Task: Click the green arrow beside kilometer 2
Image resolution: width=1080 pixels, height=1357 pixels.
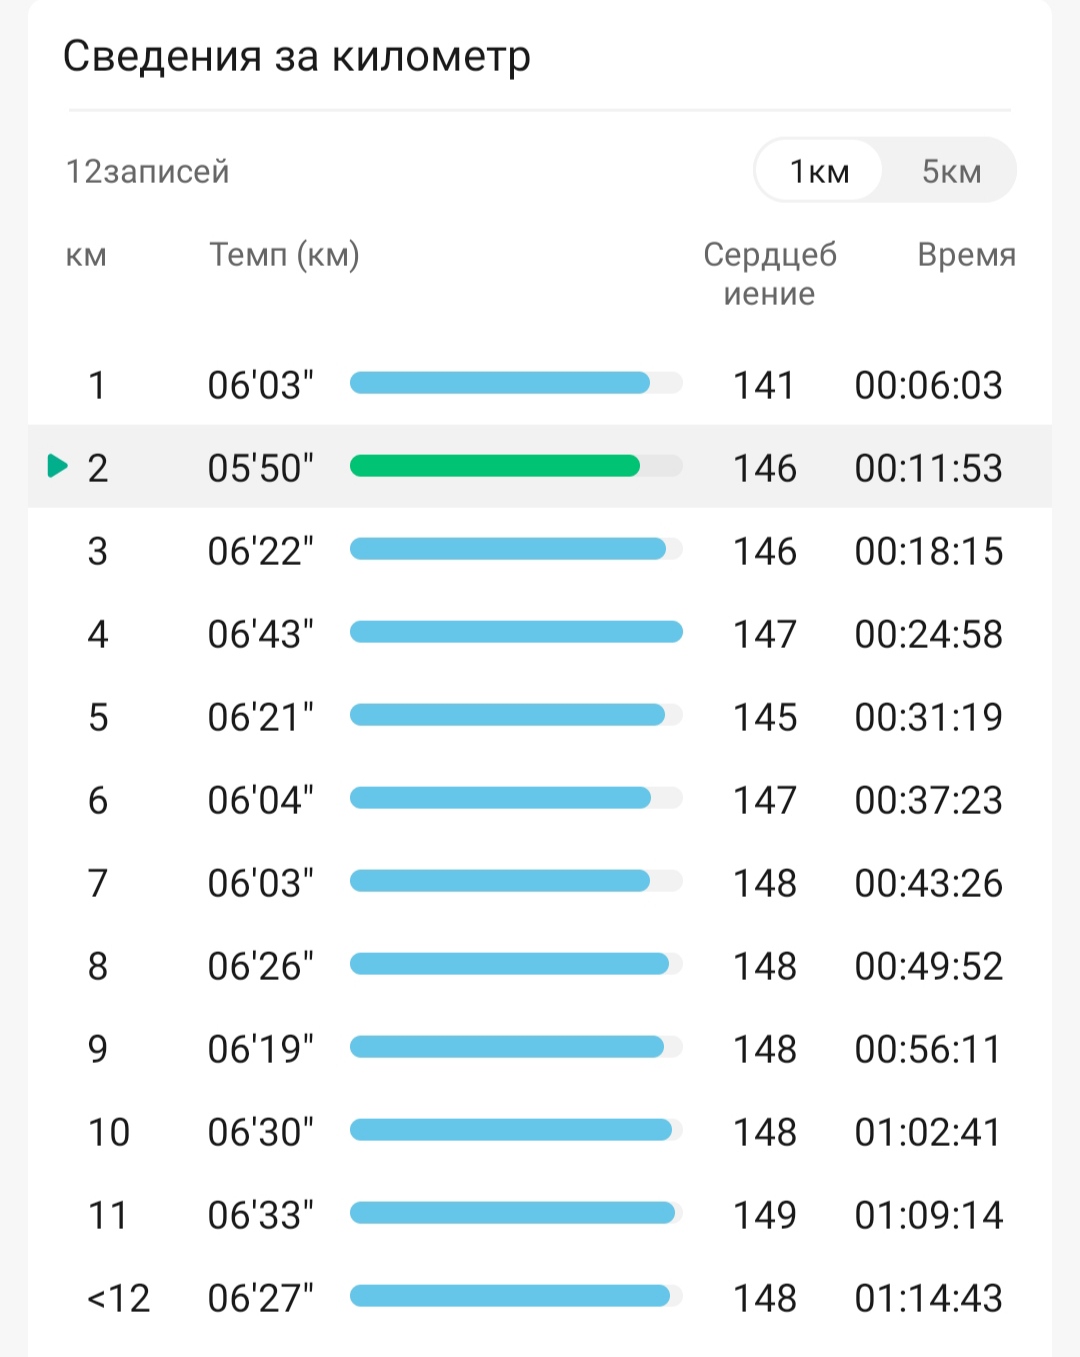Action: click(x=58, y=466)
